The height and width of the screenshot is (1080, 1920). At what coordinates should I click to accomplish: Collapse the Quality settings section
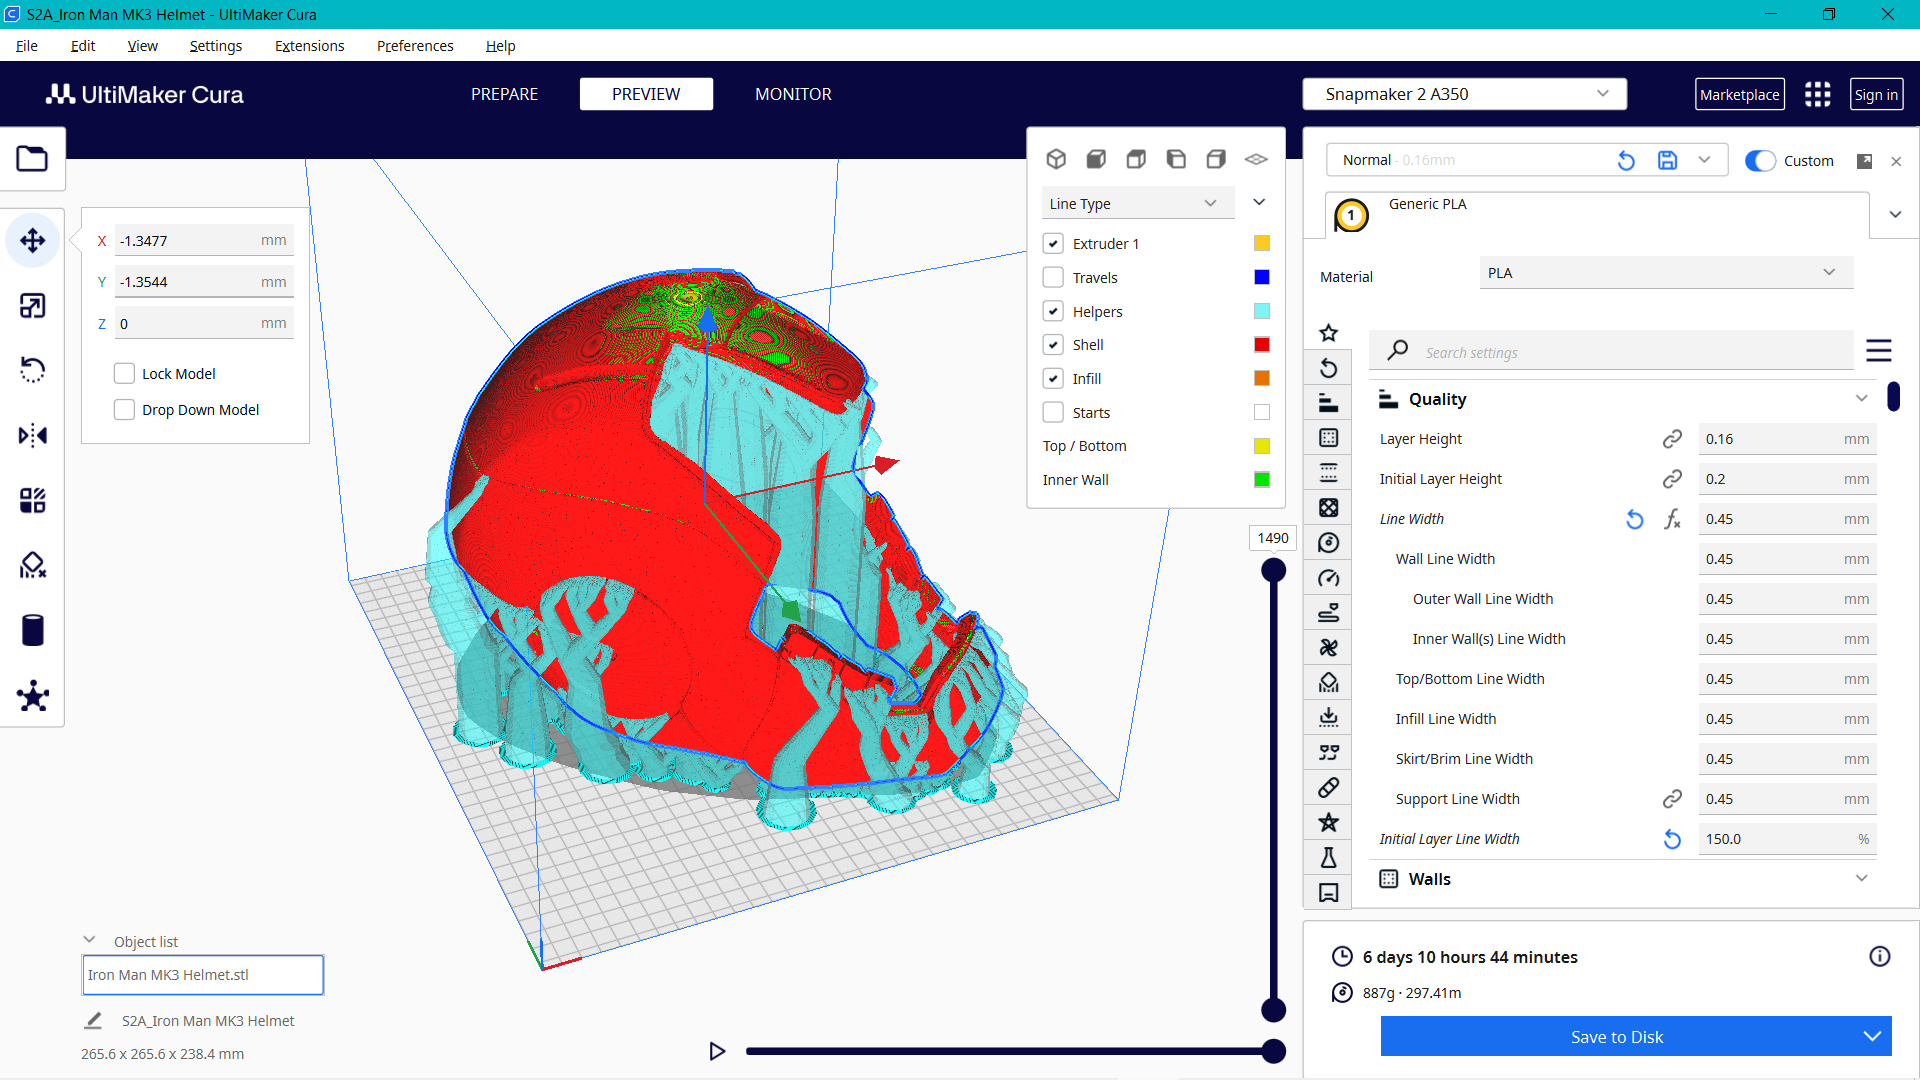point(1862,398)
